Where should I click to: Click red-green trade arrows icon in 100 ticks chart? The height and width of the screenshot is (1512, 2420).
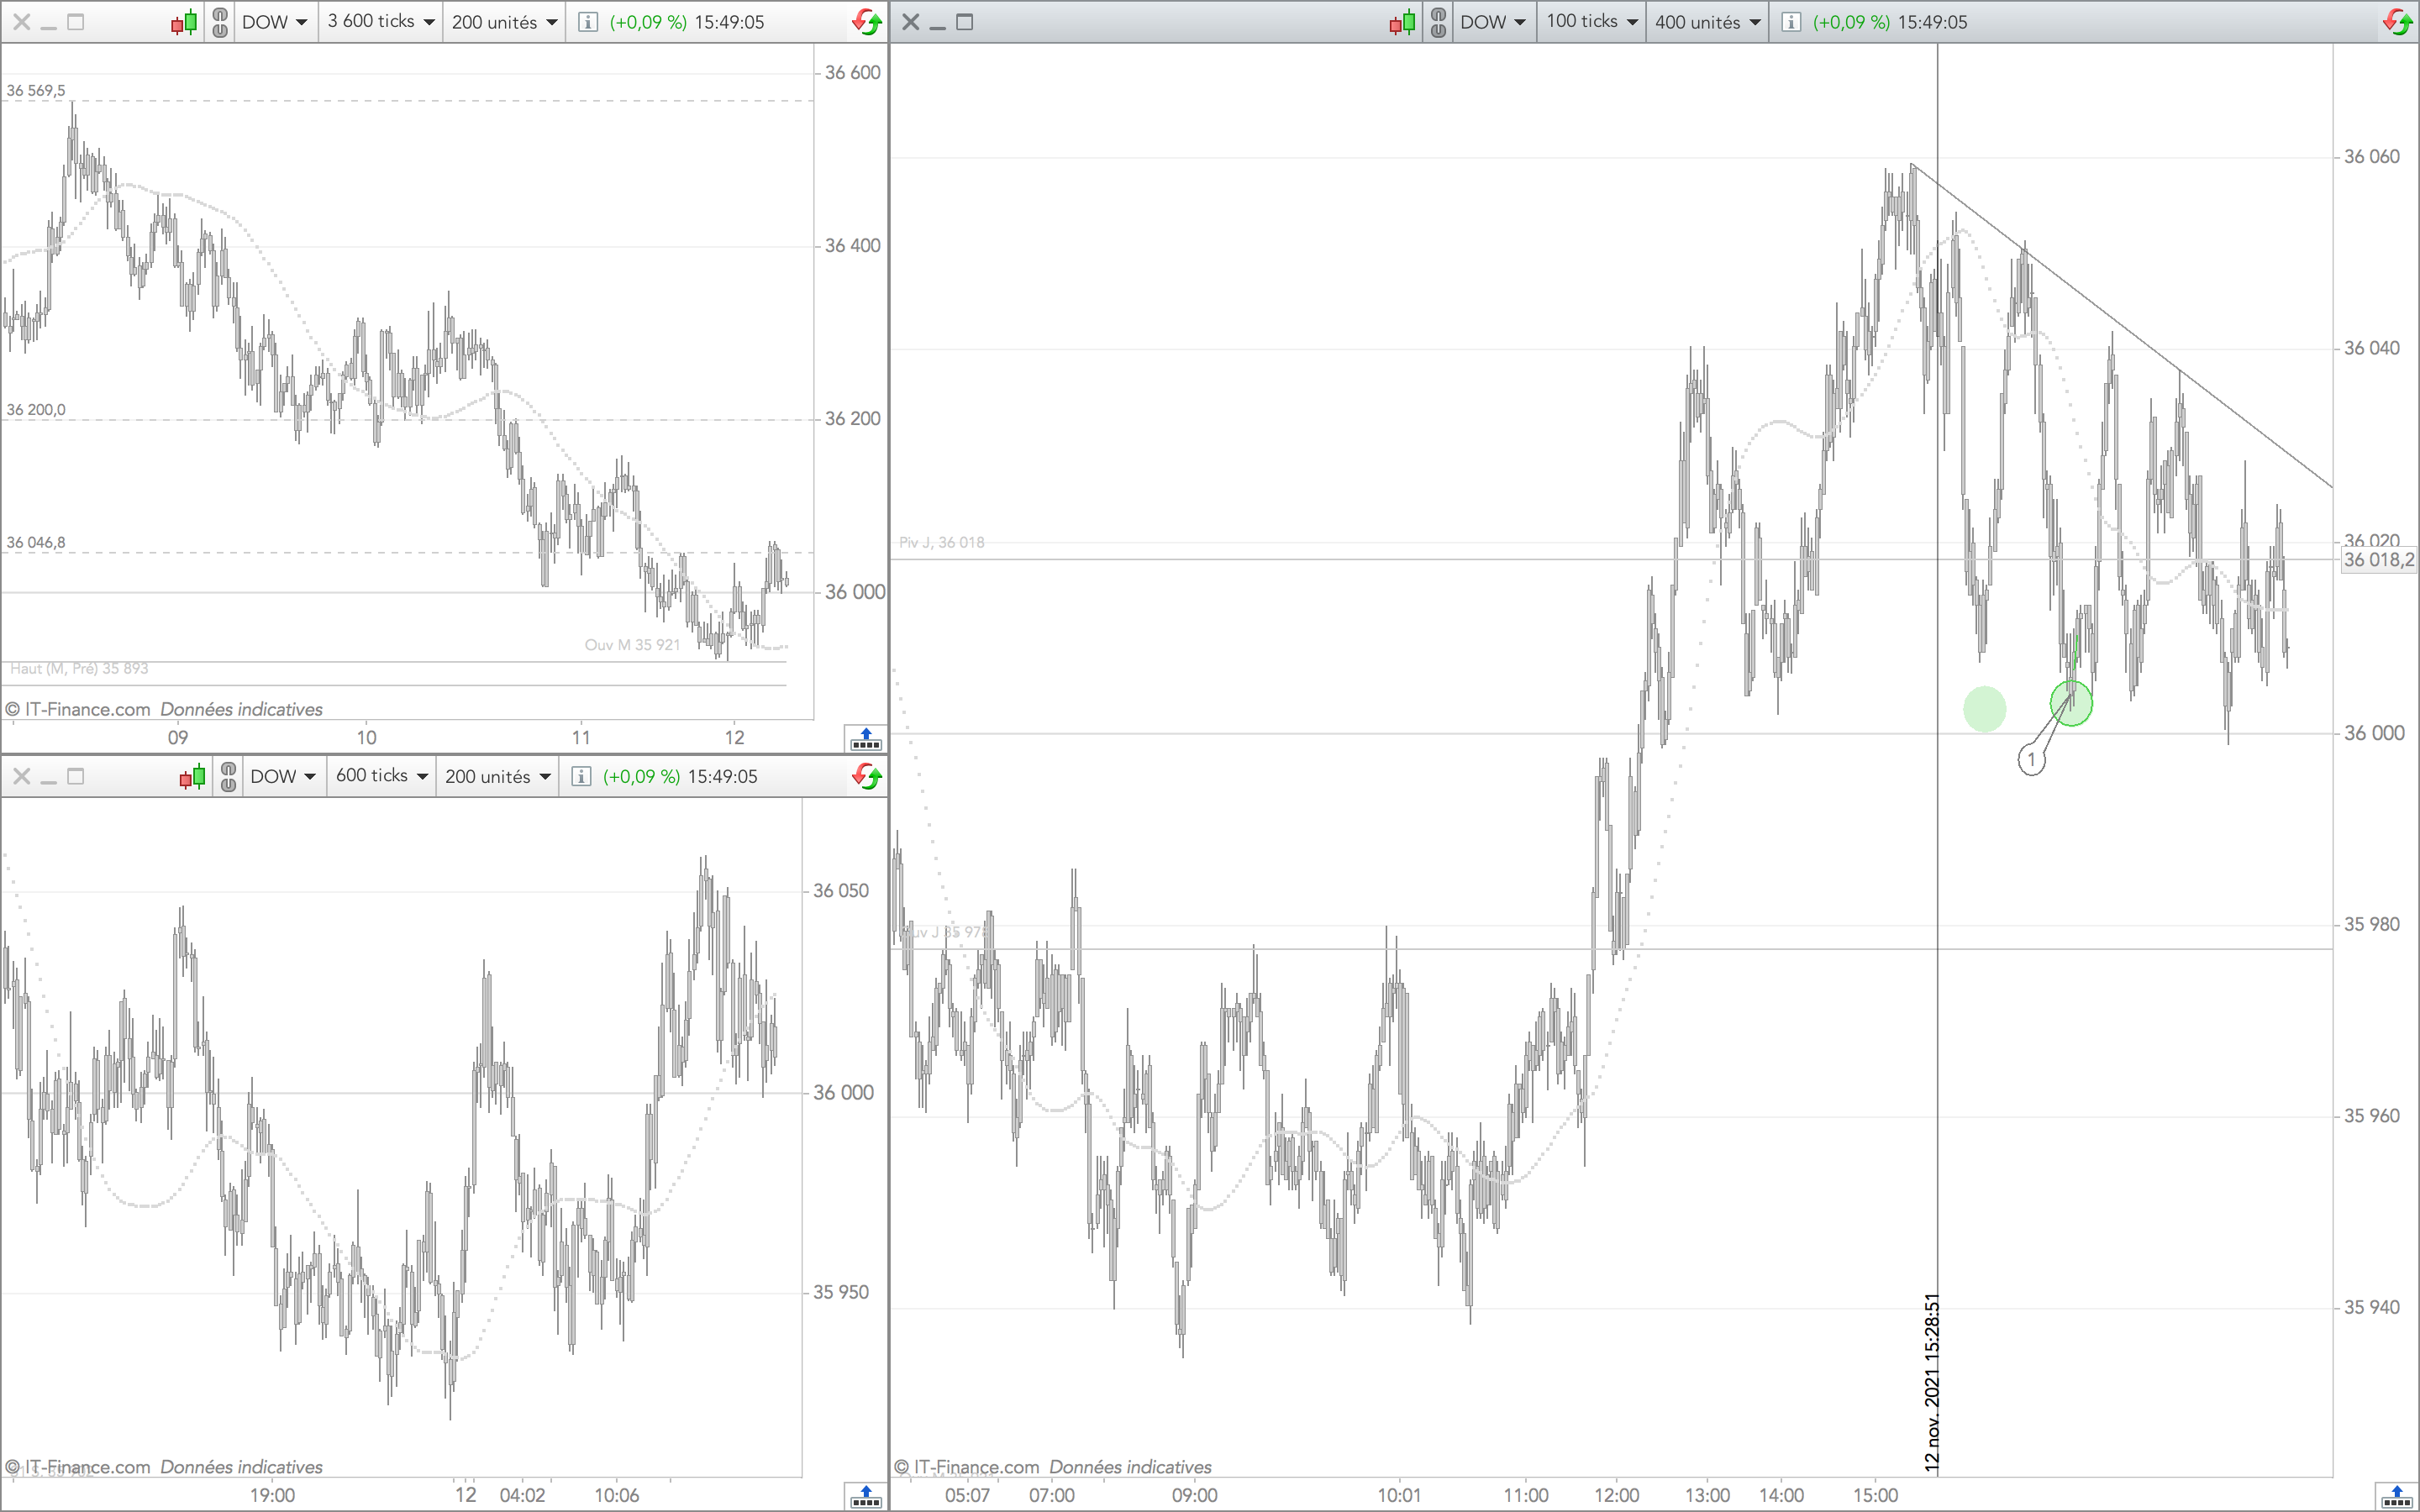point(2398,22)
